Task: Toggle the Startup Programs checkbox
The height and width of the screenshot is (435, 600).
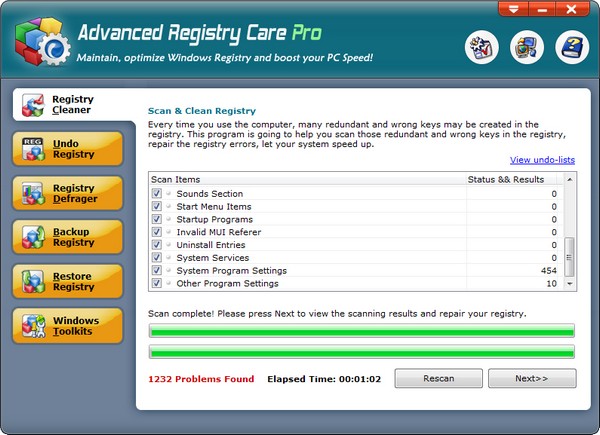Action: click(157, 219)
